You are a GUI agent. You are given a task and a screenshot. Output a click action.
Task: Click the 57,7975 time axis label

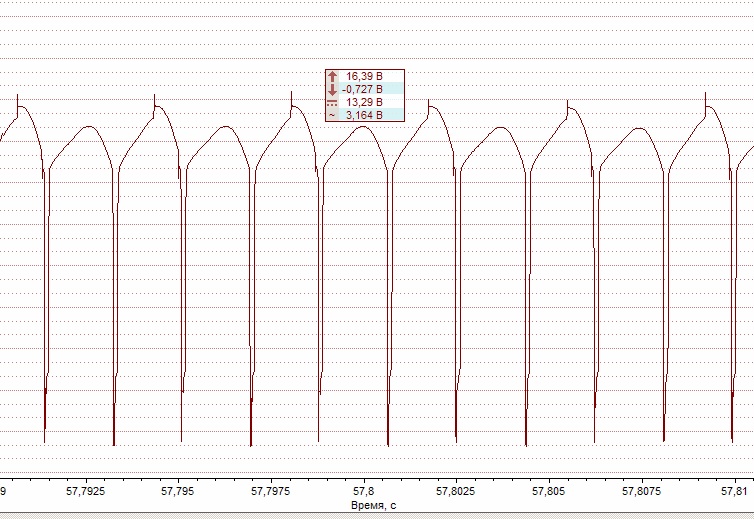(271, 492)
